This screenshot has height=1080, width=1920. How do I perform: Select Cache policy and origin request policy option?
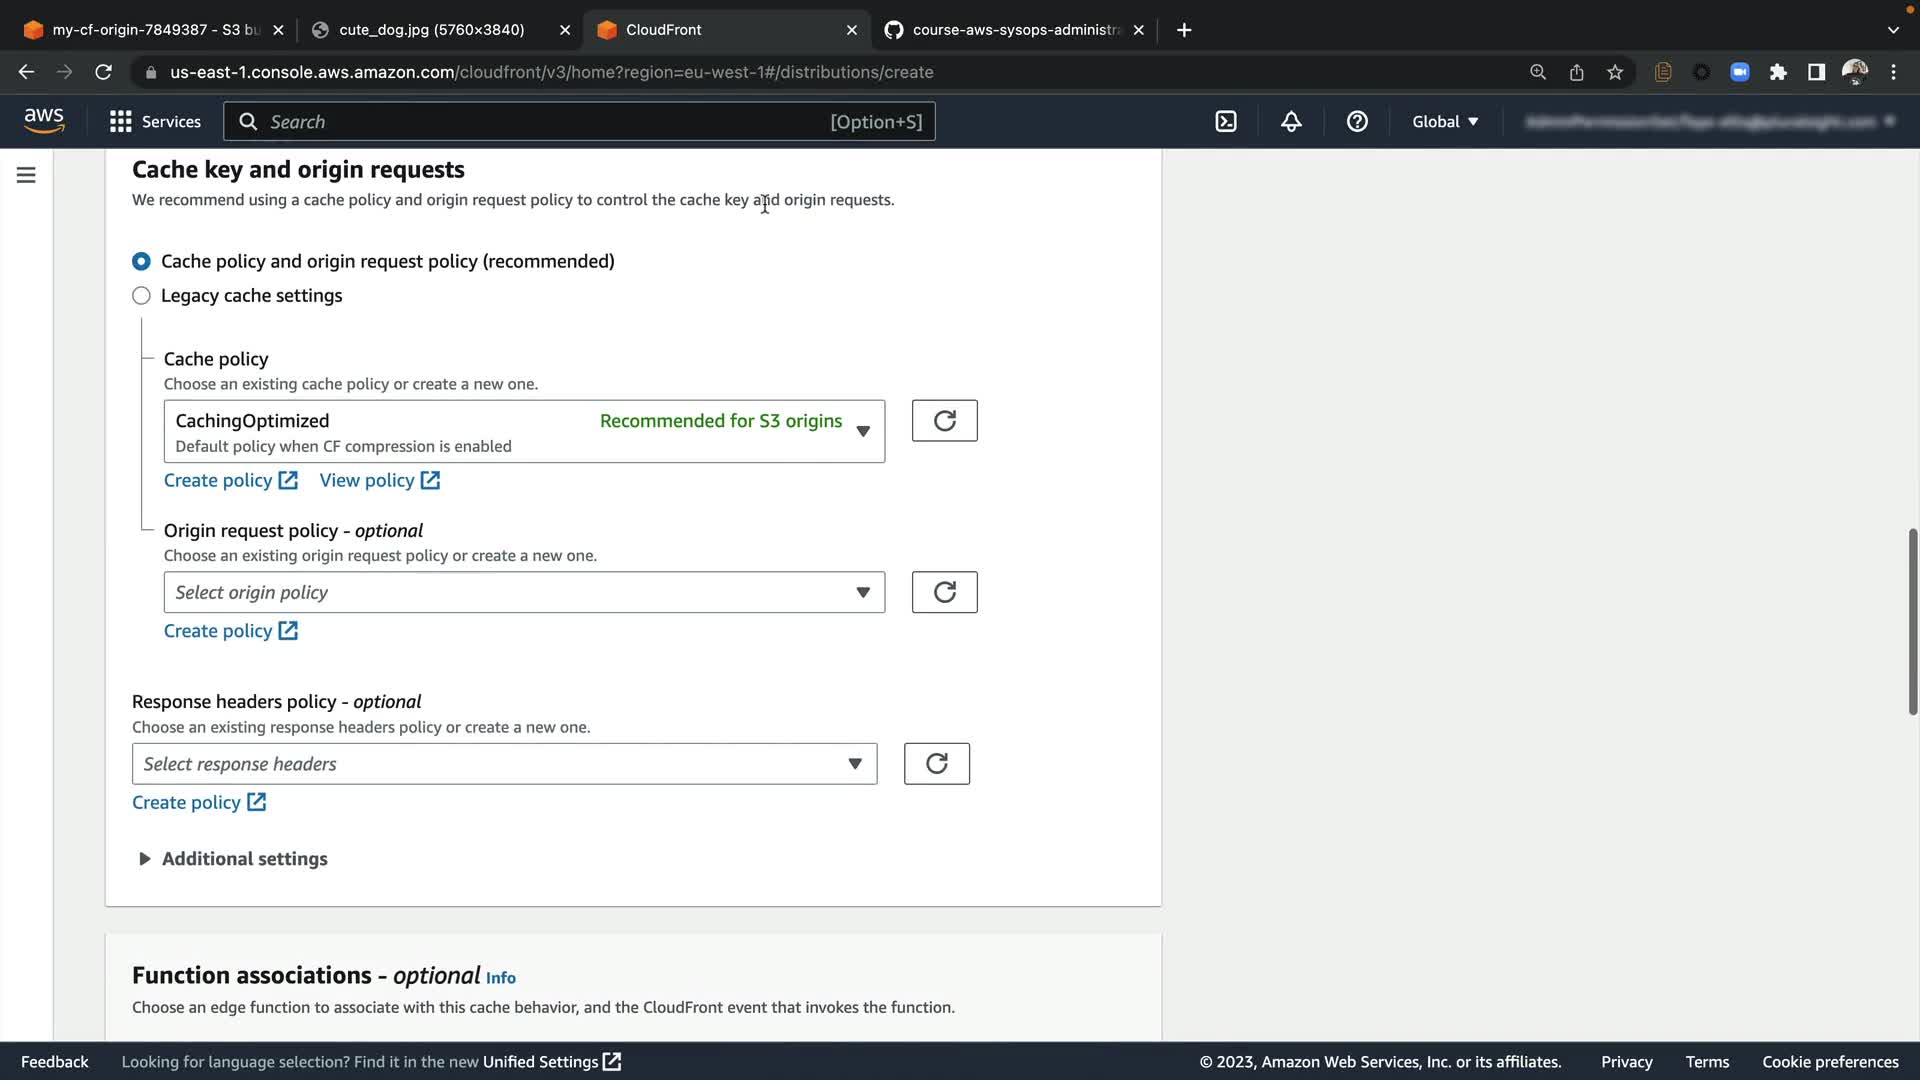pos(141,261)
